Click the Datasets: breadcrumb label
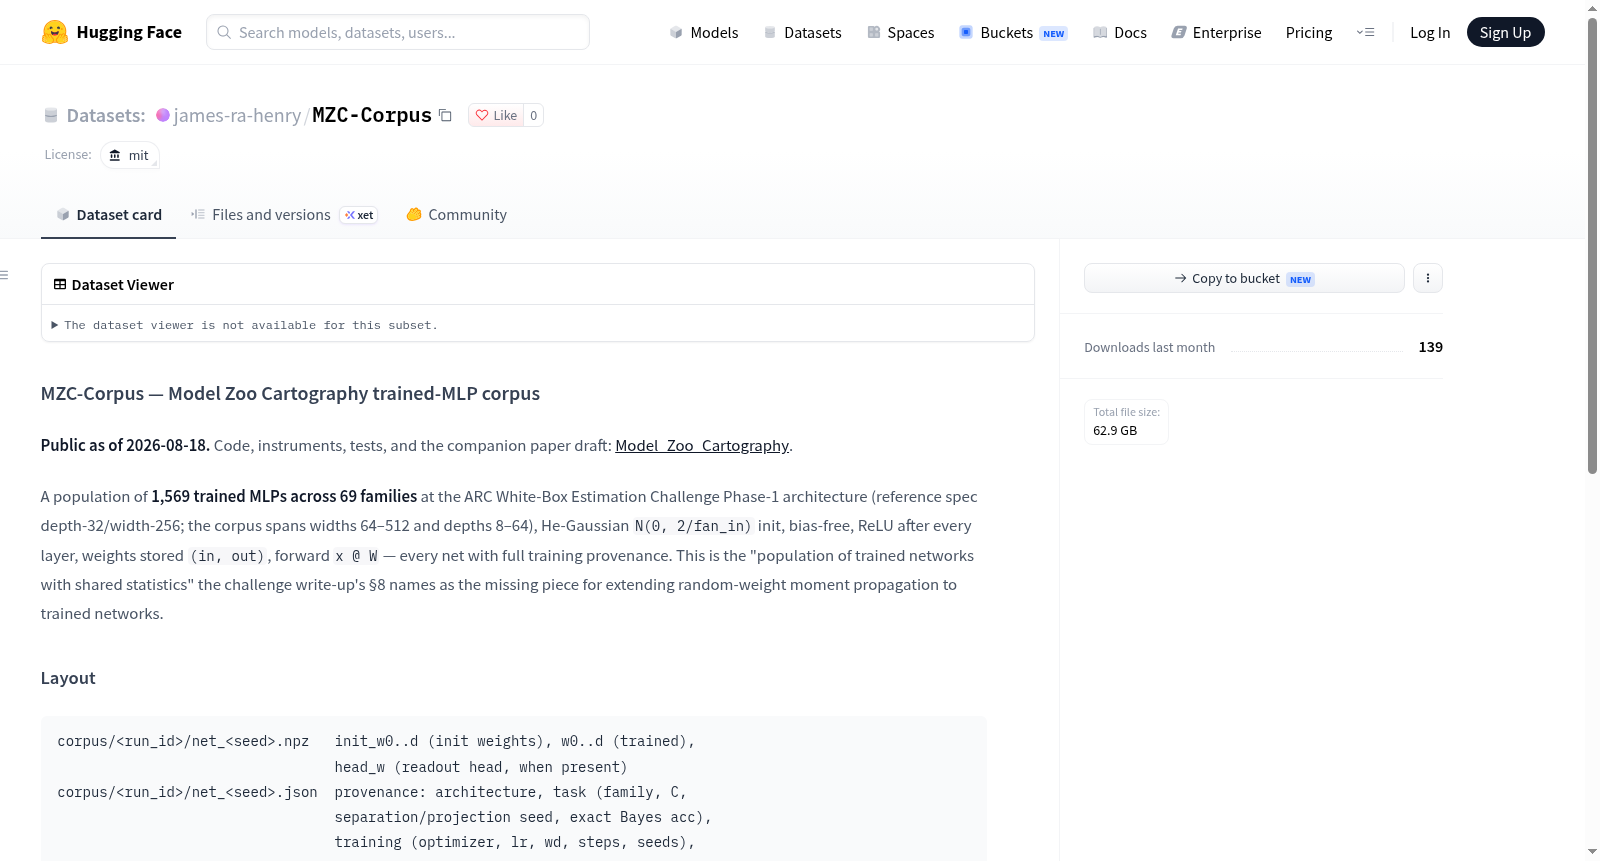The image size is (1600, 861). coord(106,116)
